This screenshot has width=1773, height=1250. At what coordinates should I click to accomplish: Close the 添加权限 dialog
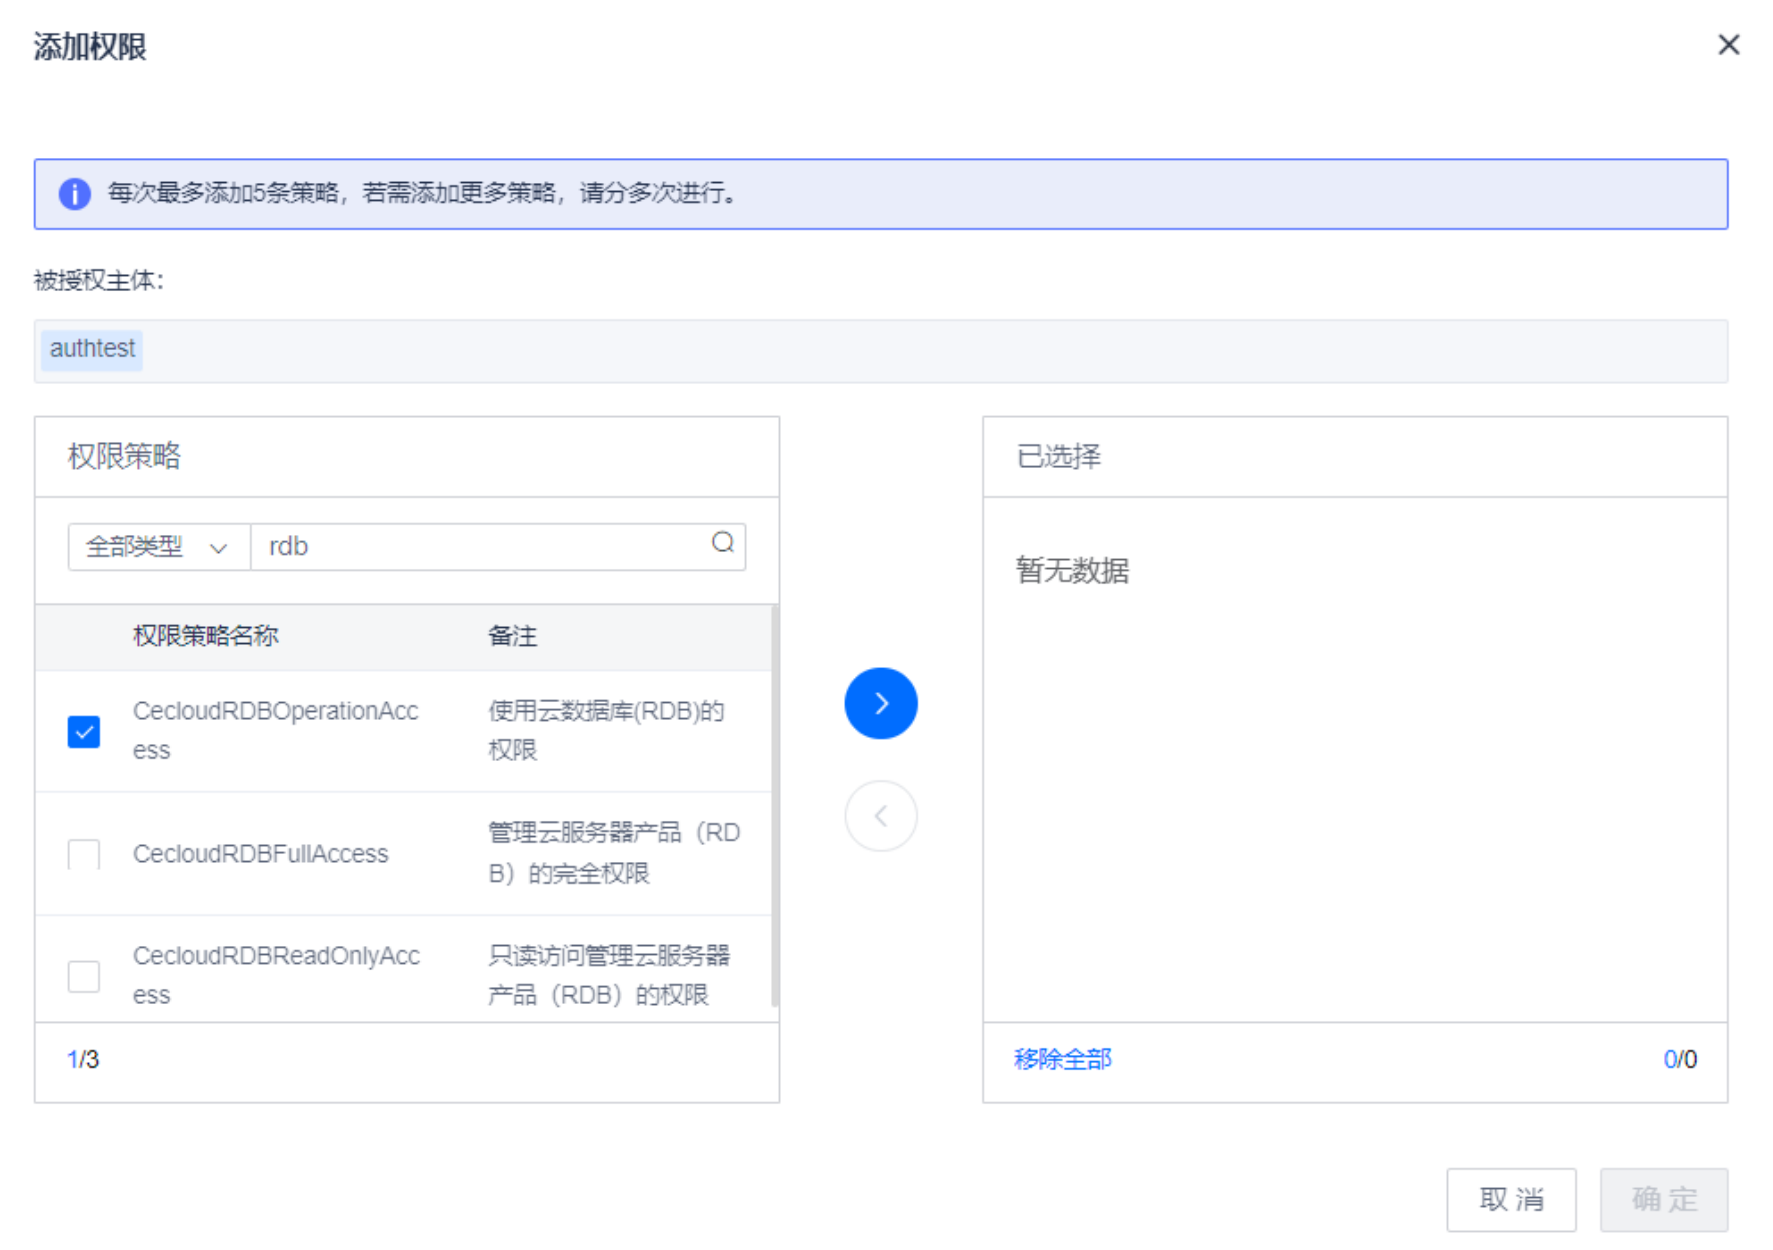(1728, 45)
